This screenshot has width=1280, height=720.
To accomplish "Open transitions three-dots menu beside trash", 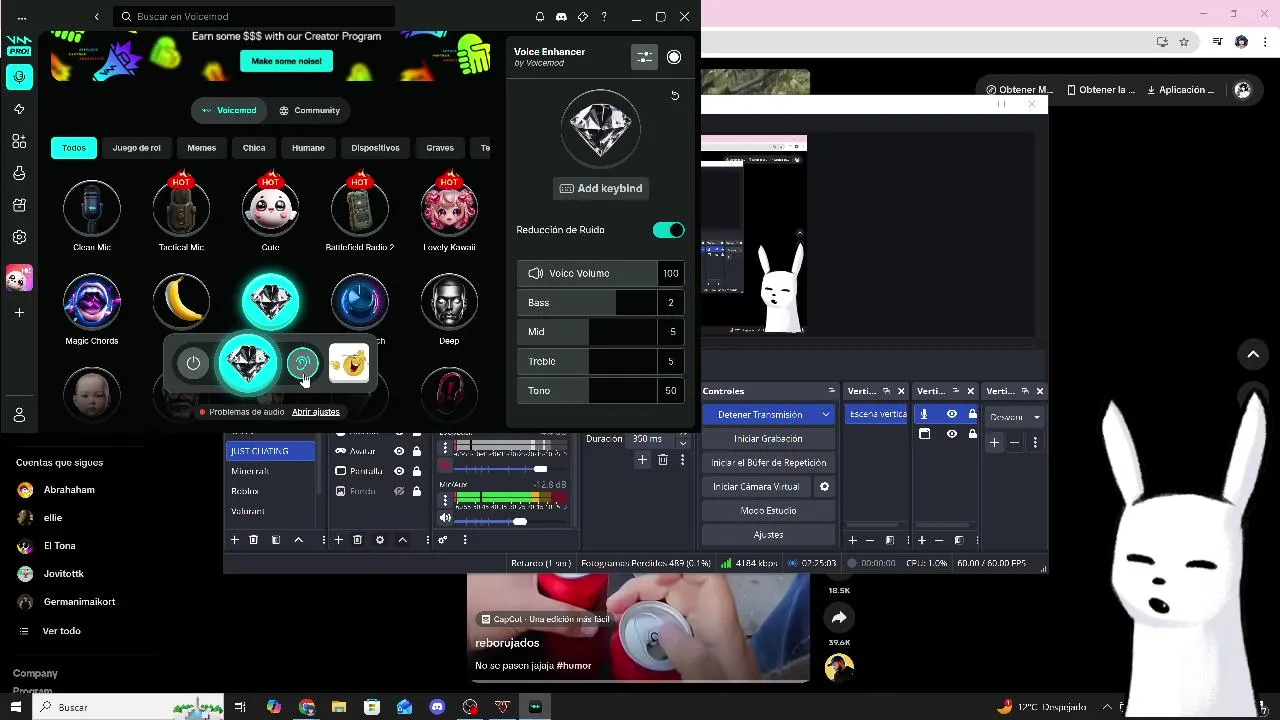I will 683,460.
